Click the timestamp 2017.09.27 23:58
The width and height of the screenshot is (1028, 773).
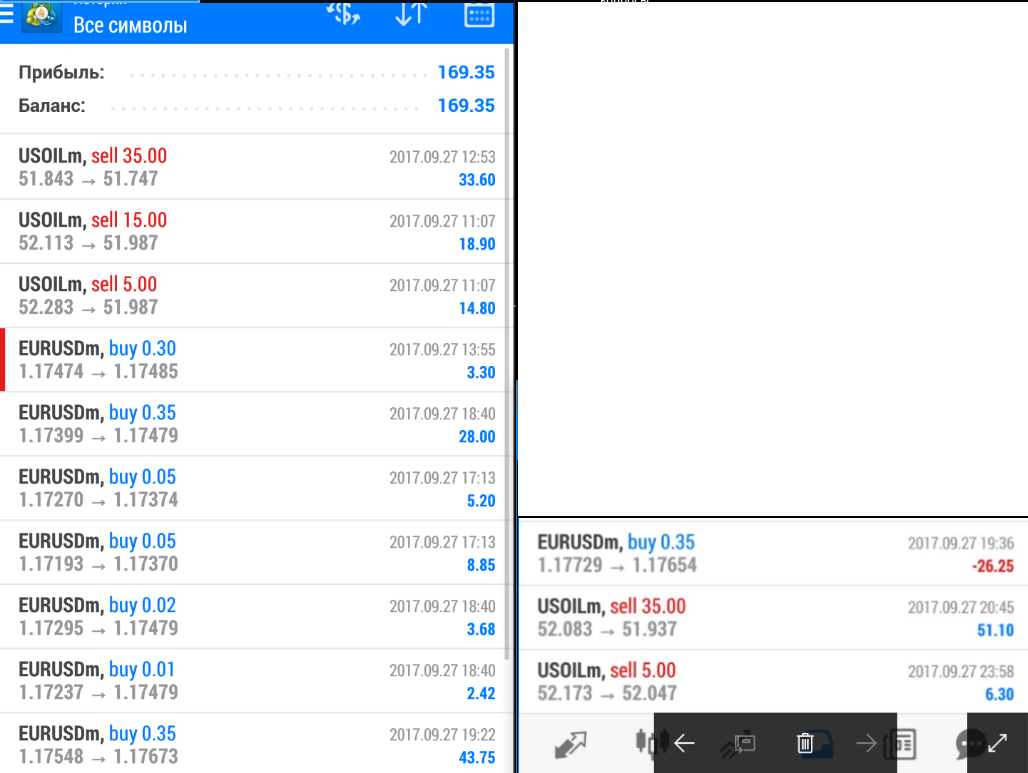tap(961, 671)
